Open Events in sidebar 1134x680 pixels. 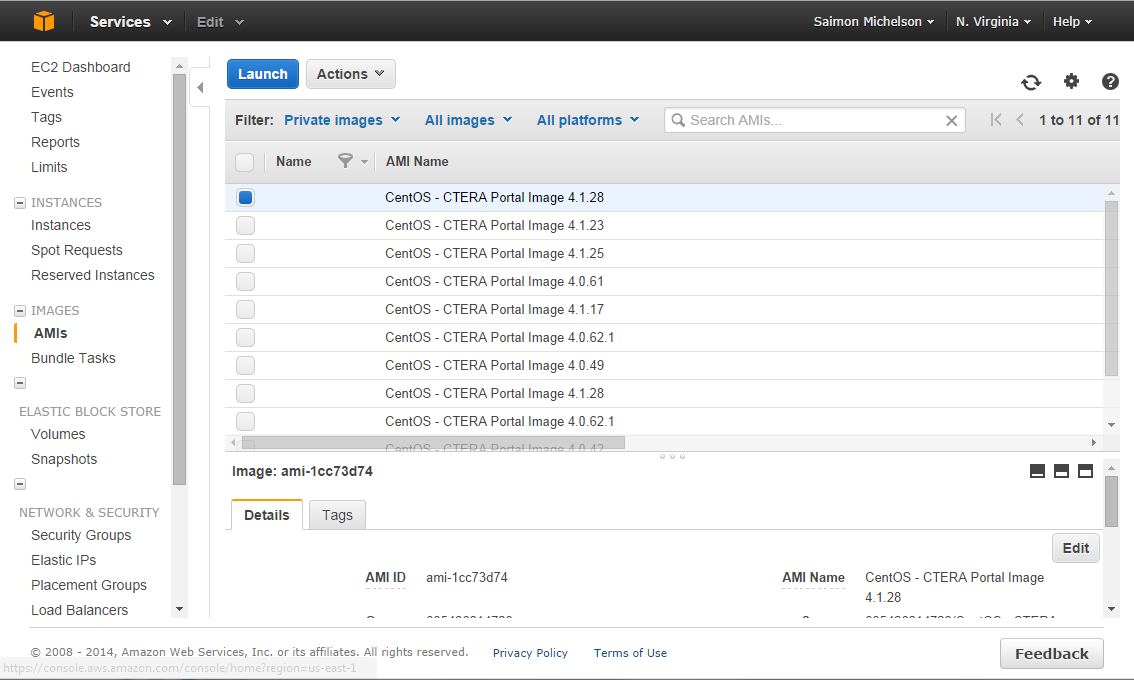[52, 93]
